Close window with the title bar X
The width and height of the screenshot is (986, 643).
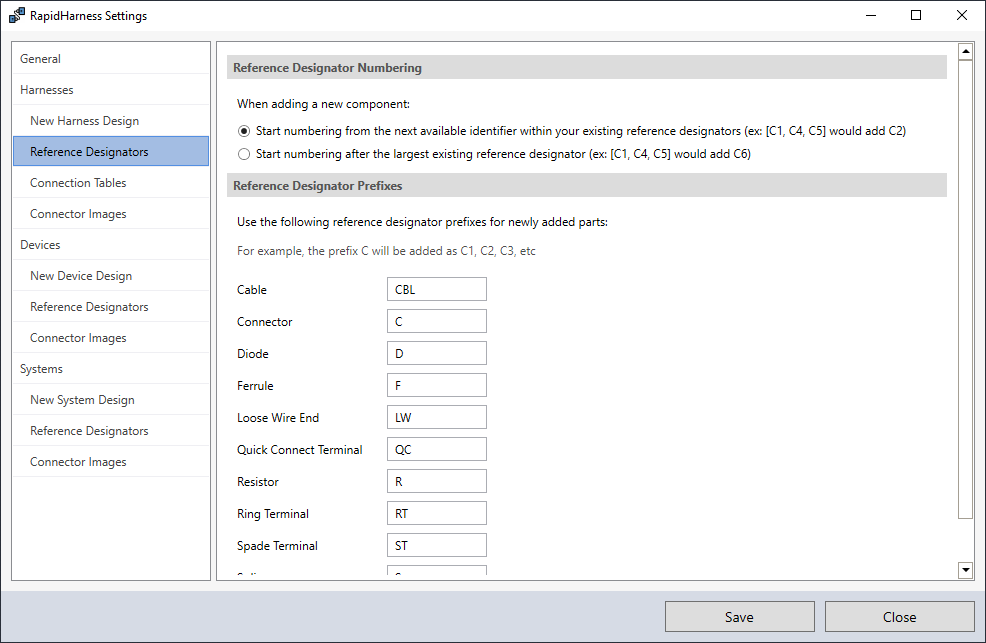[961, 15]
